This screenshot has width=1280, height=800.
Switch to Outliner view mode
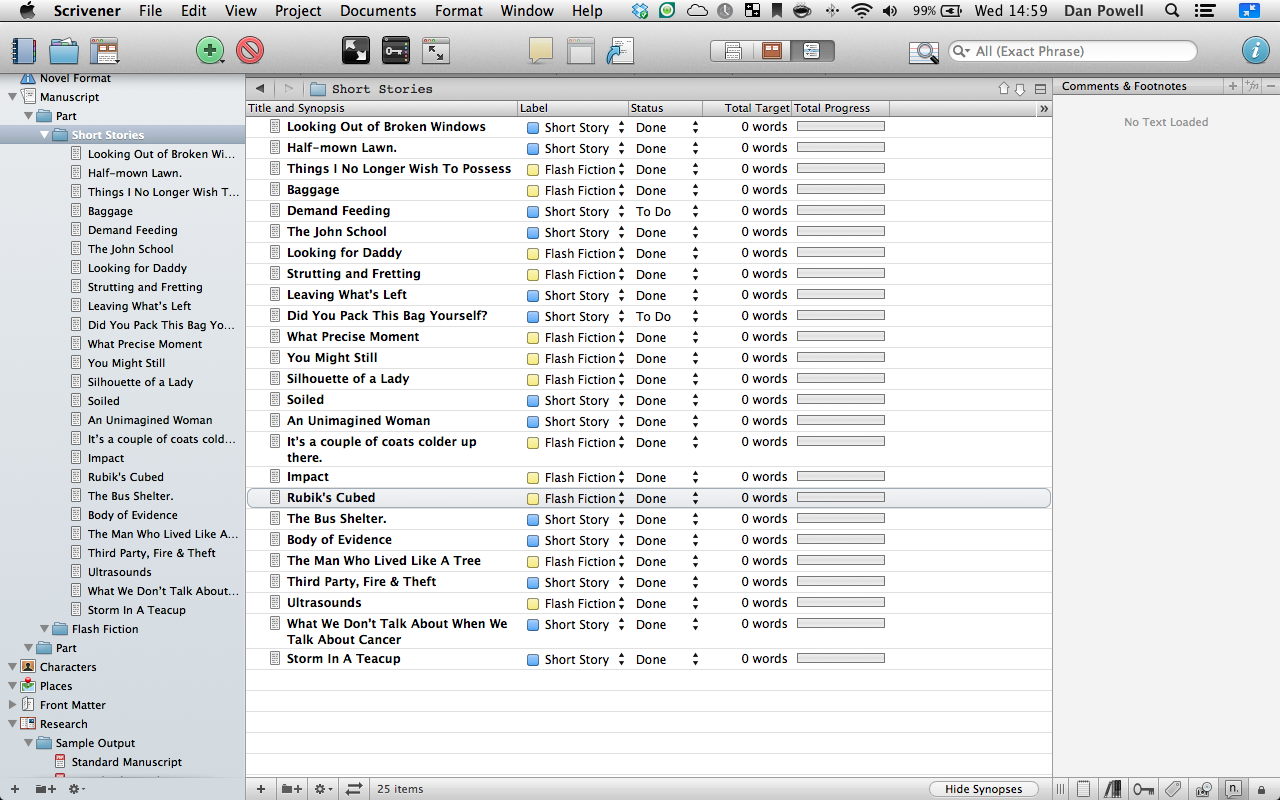[x=811, y=51]
